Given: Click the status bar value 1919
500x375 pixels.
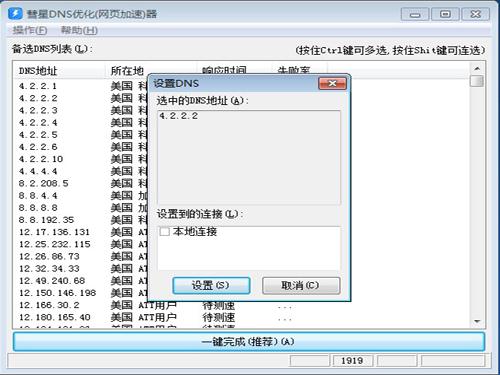Looking at the screenshot, I should (352, 361).
